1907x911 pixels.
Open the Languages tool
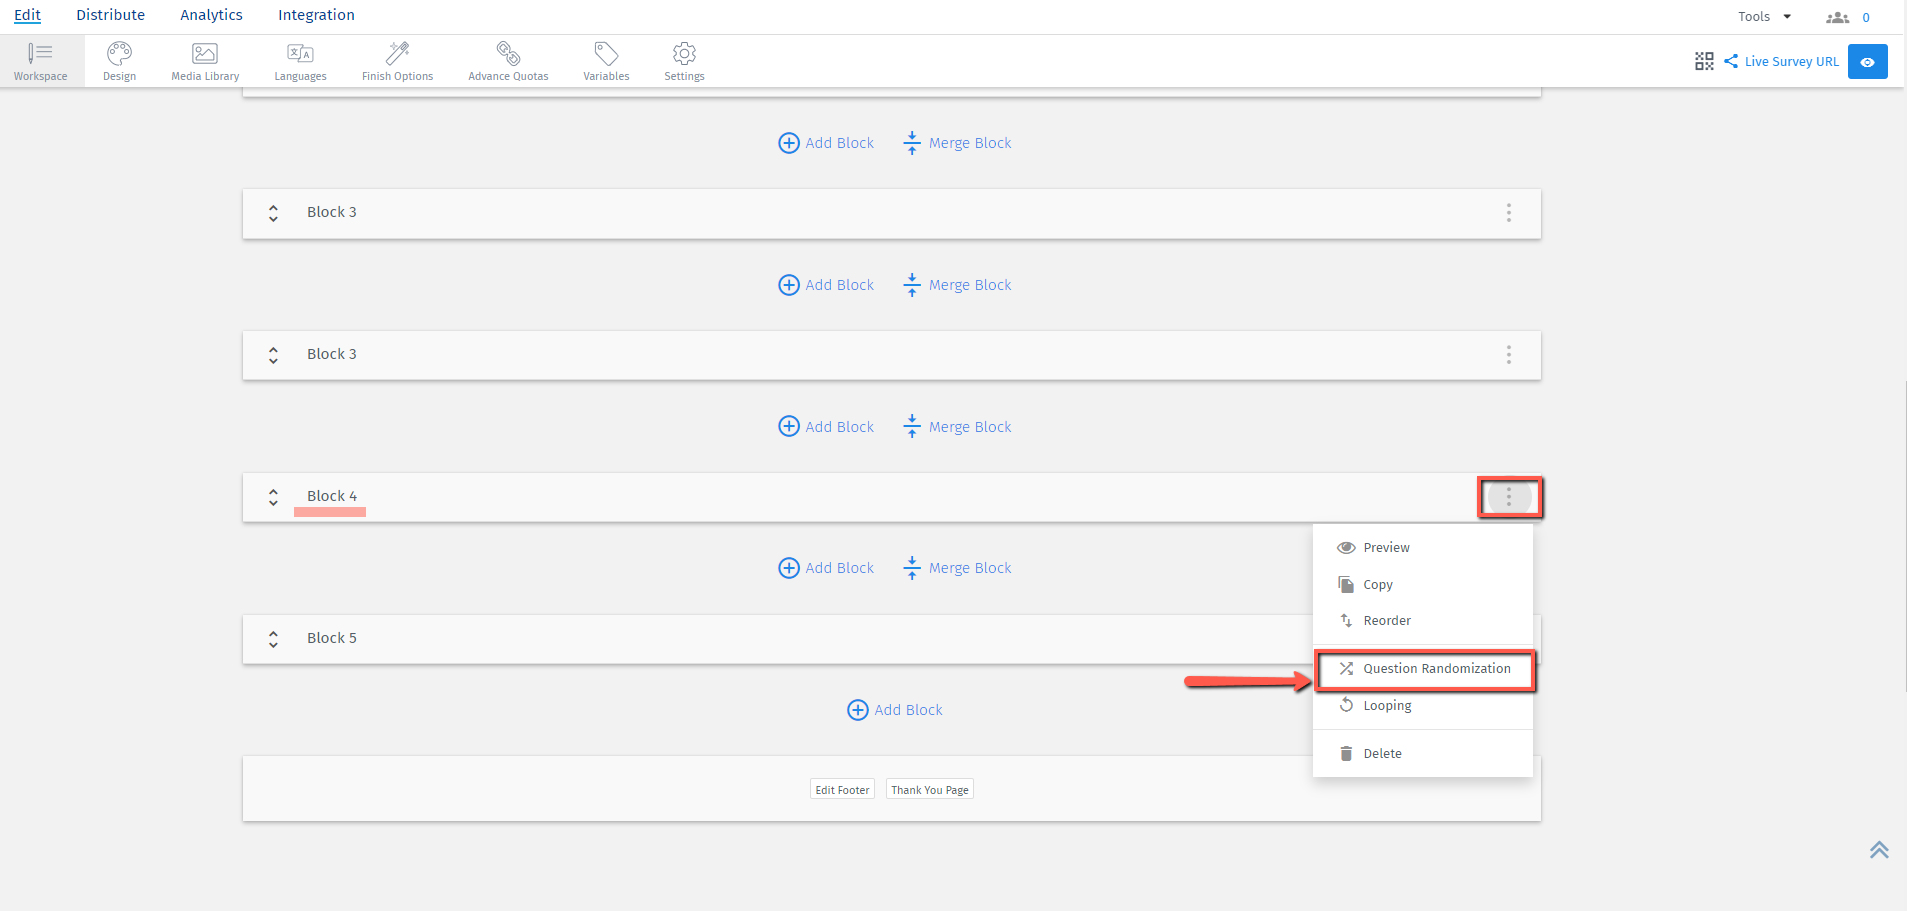click(300, 61)
